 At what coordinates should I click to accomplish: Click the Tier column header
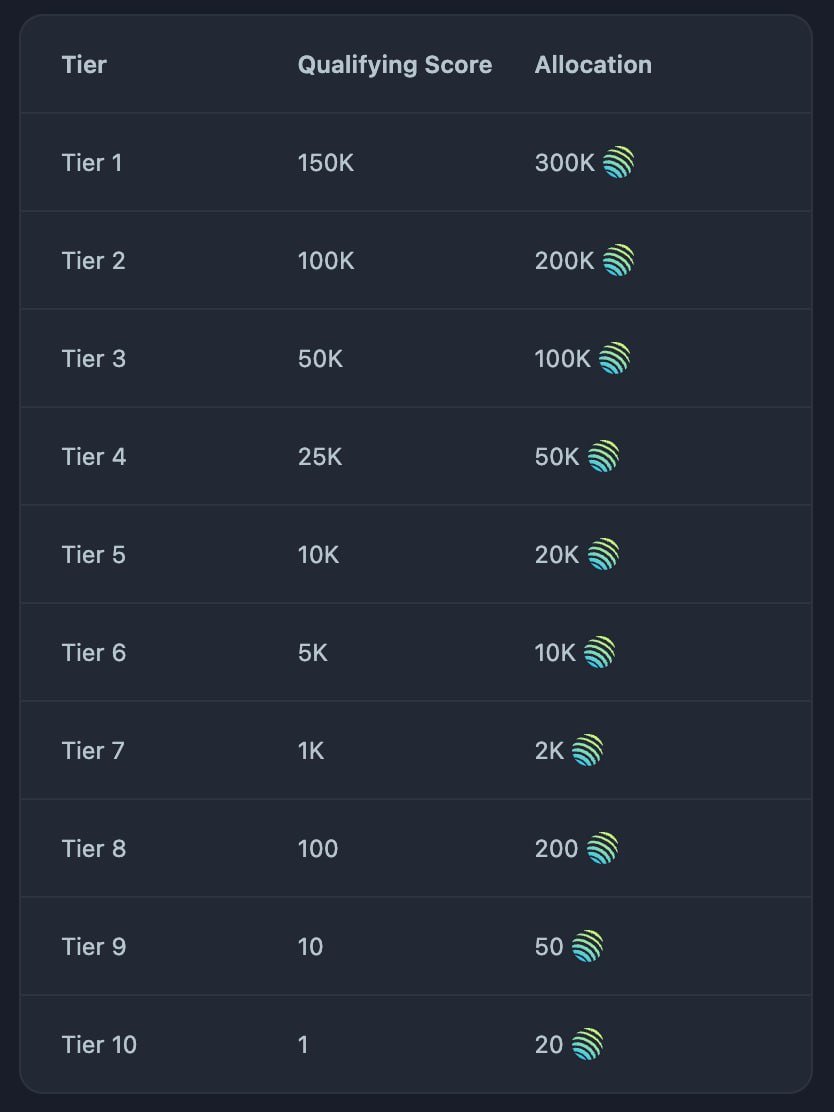(x=84, y=65)
